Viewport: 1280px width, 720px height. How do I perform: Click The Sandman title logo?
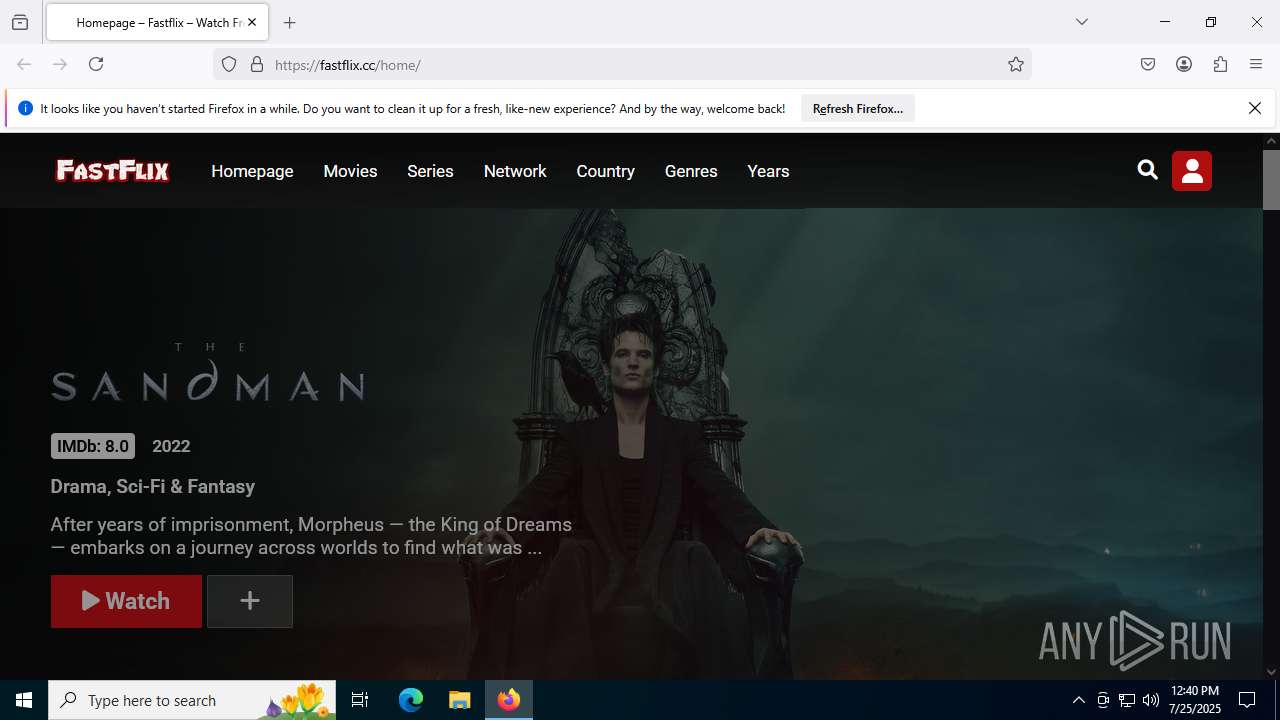click(x=208, y=372)
